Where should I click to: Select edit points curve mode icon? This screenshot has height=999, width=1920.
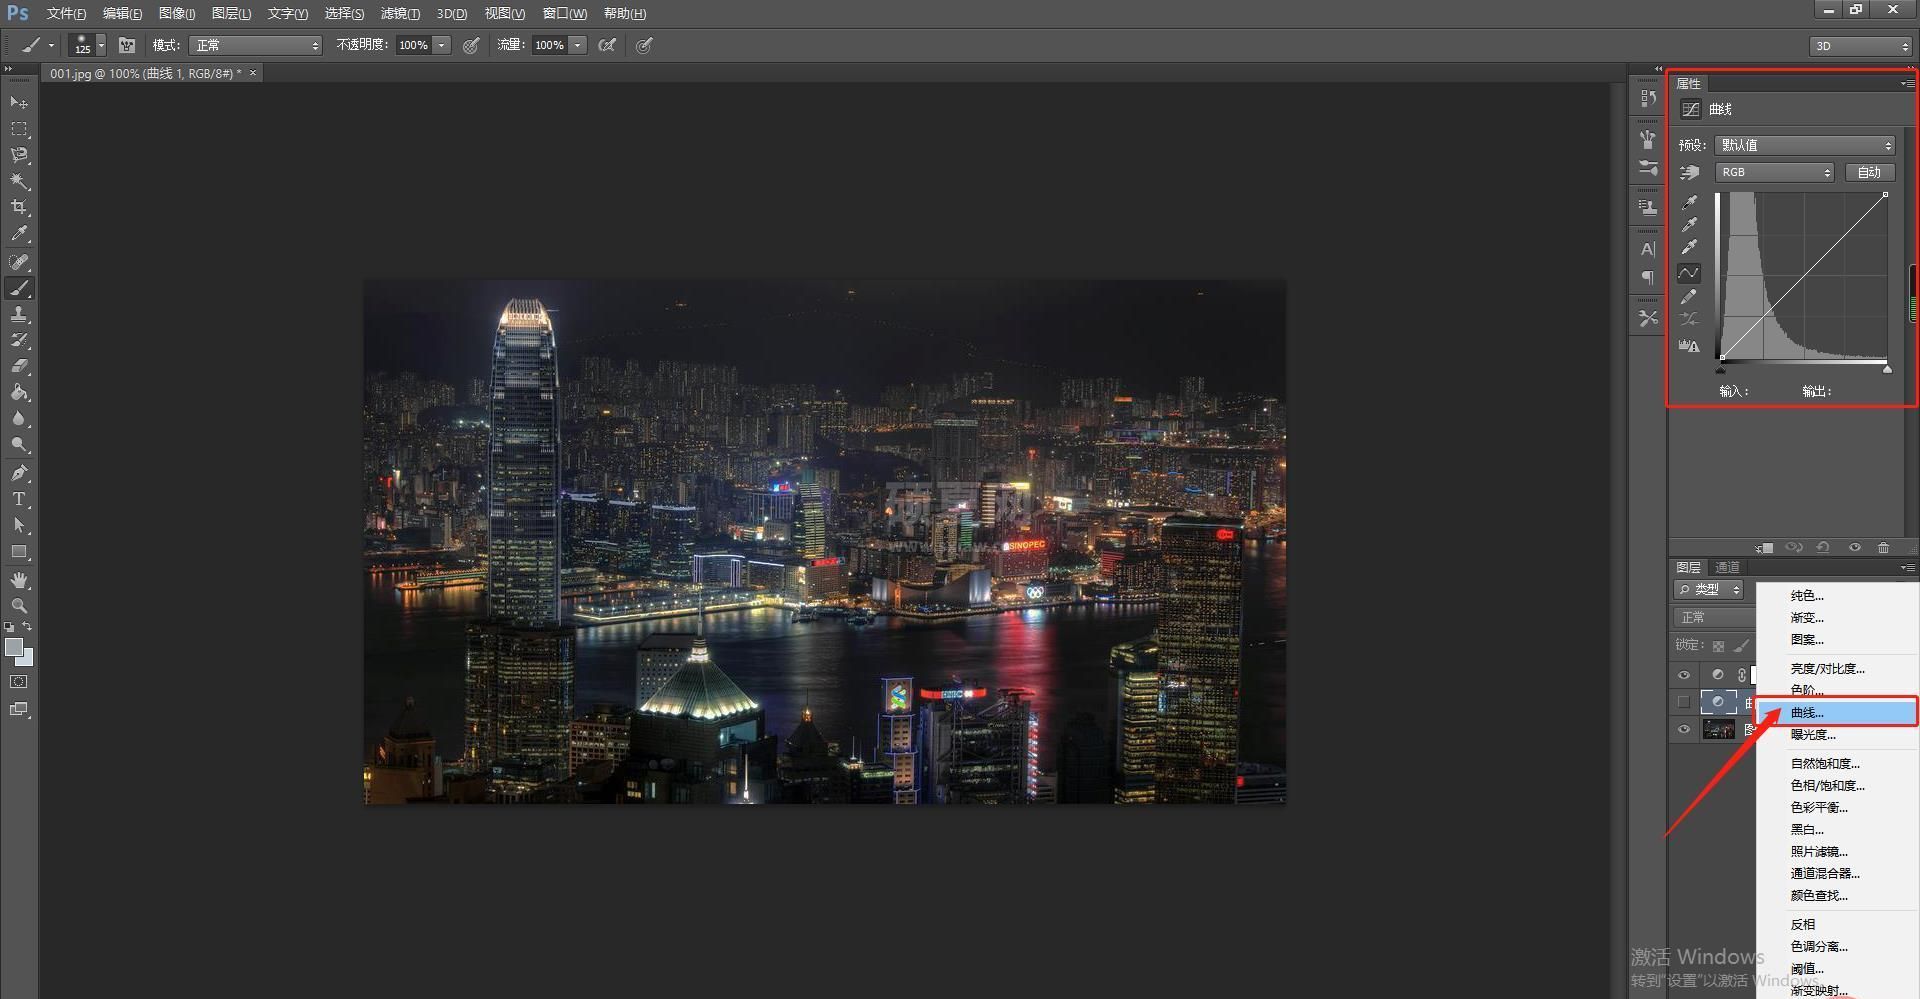point(1689,273)
